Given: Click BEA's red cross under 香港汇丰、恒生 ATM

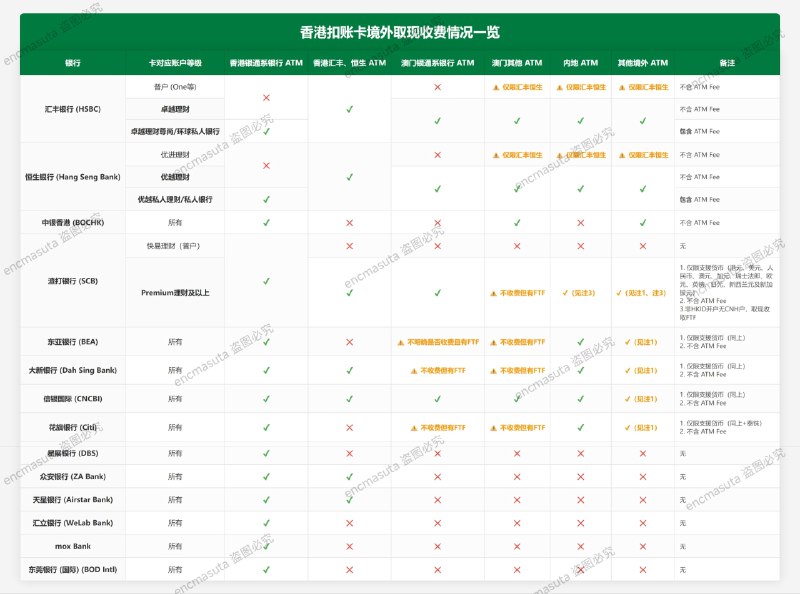Looking at the screenshot, I should 349,342.
